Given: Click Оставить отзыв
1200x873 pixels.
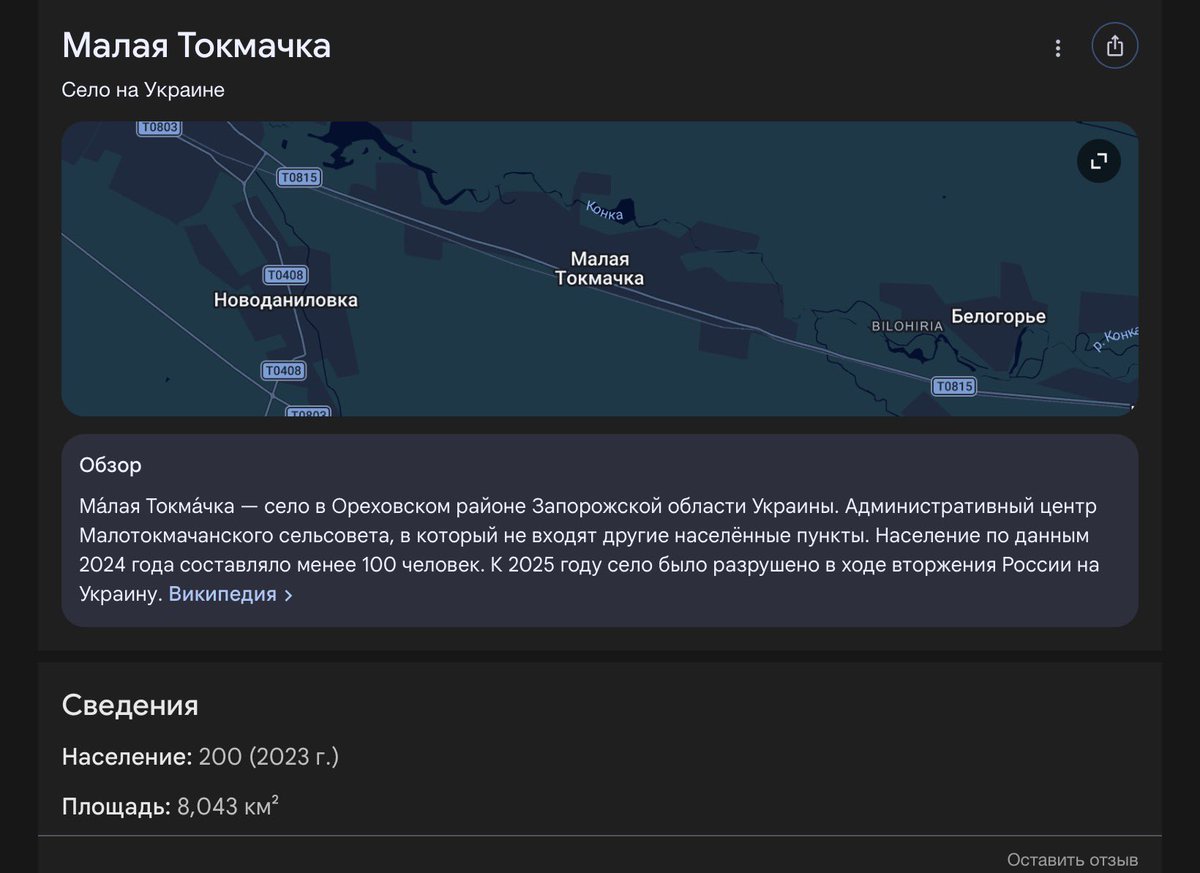Looking at the screenshot, I should [1072, 858].
